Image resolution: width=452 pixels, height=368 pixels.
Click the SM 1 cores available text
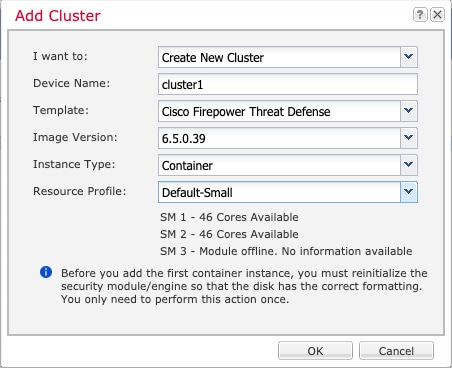(229, 217)
